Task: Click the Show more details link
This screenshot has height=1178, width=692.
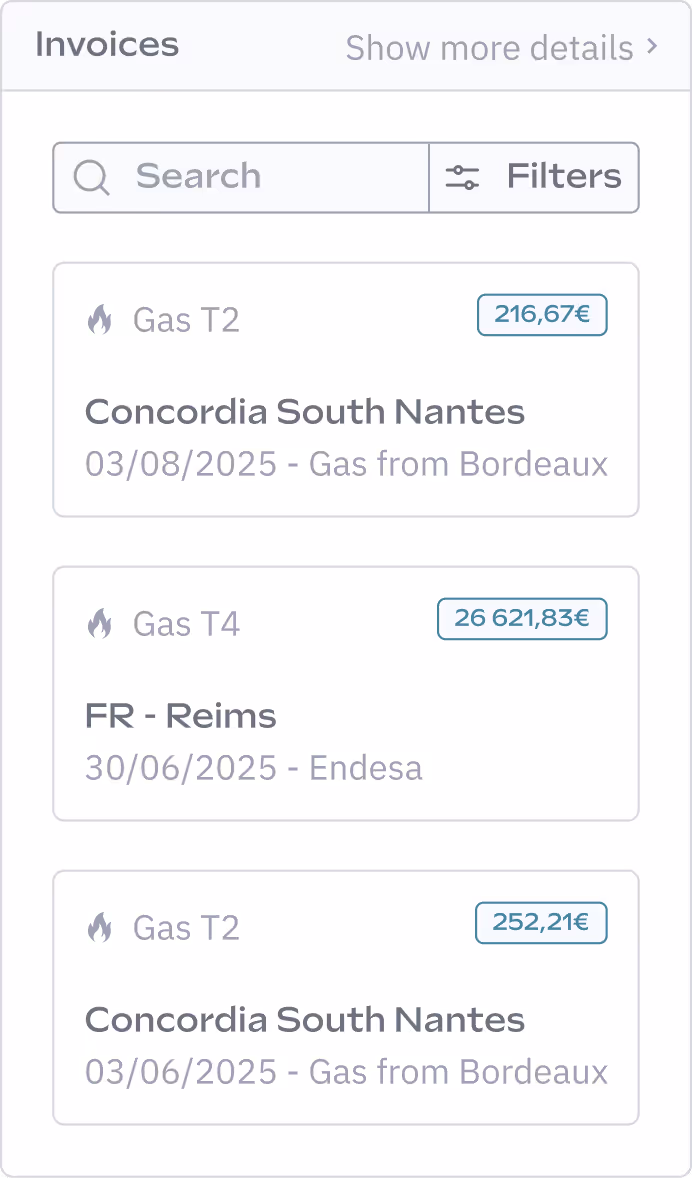Action: coord(490,47)
